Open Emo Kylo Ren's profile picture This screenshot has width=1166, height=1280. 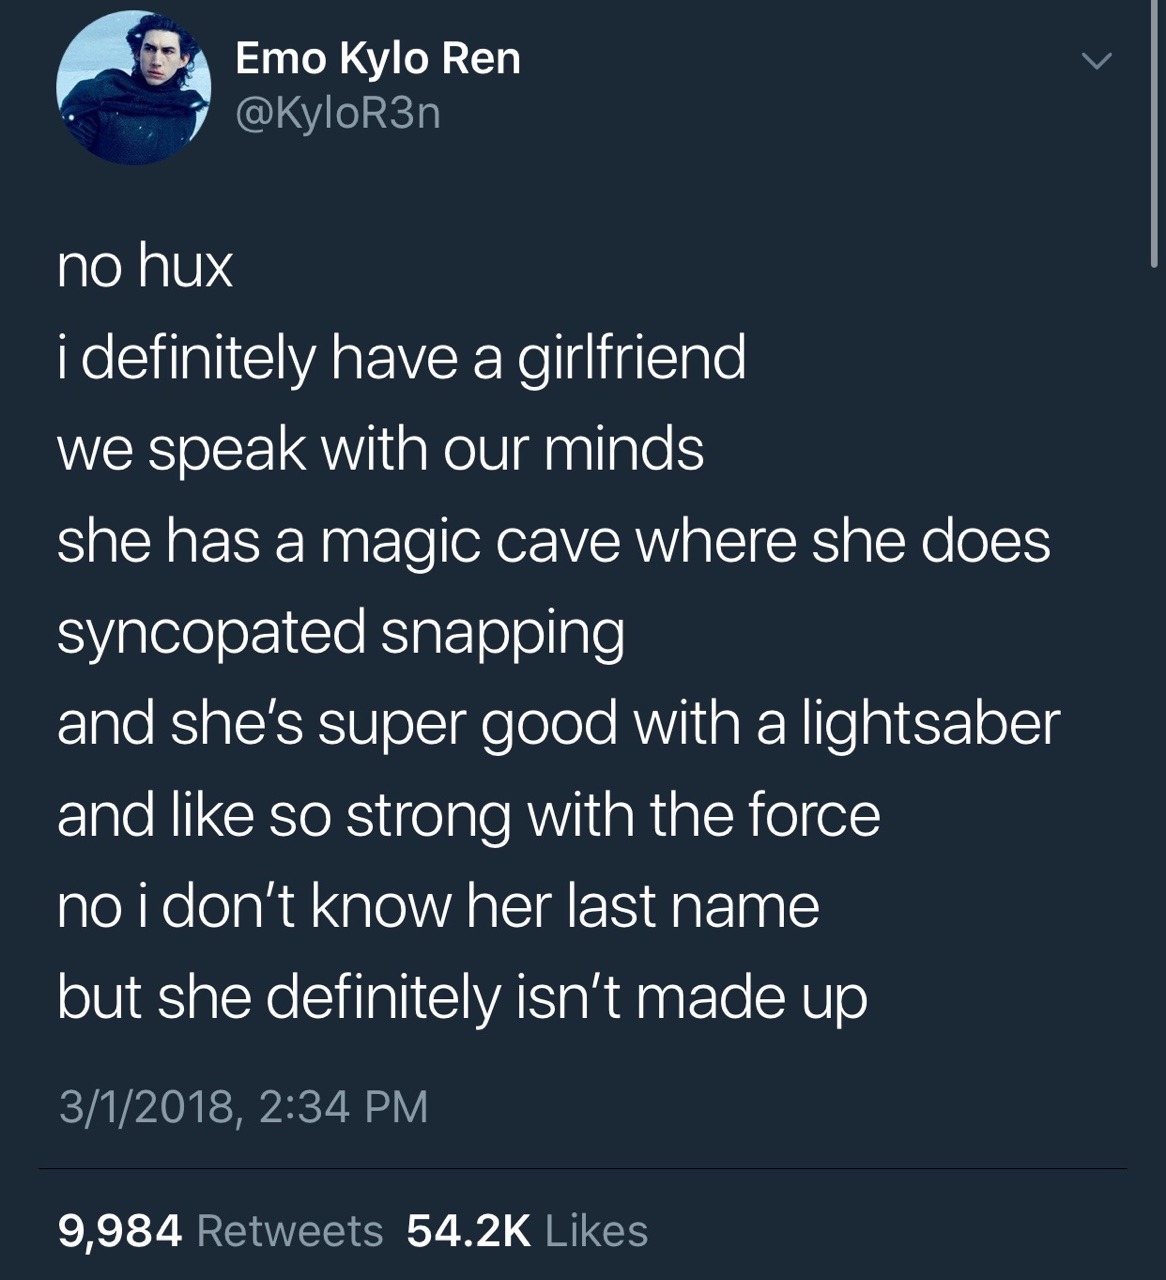point(132,88)
